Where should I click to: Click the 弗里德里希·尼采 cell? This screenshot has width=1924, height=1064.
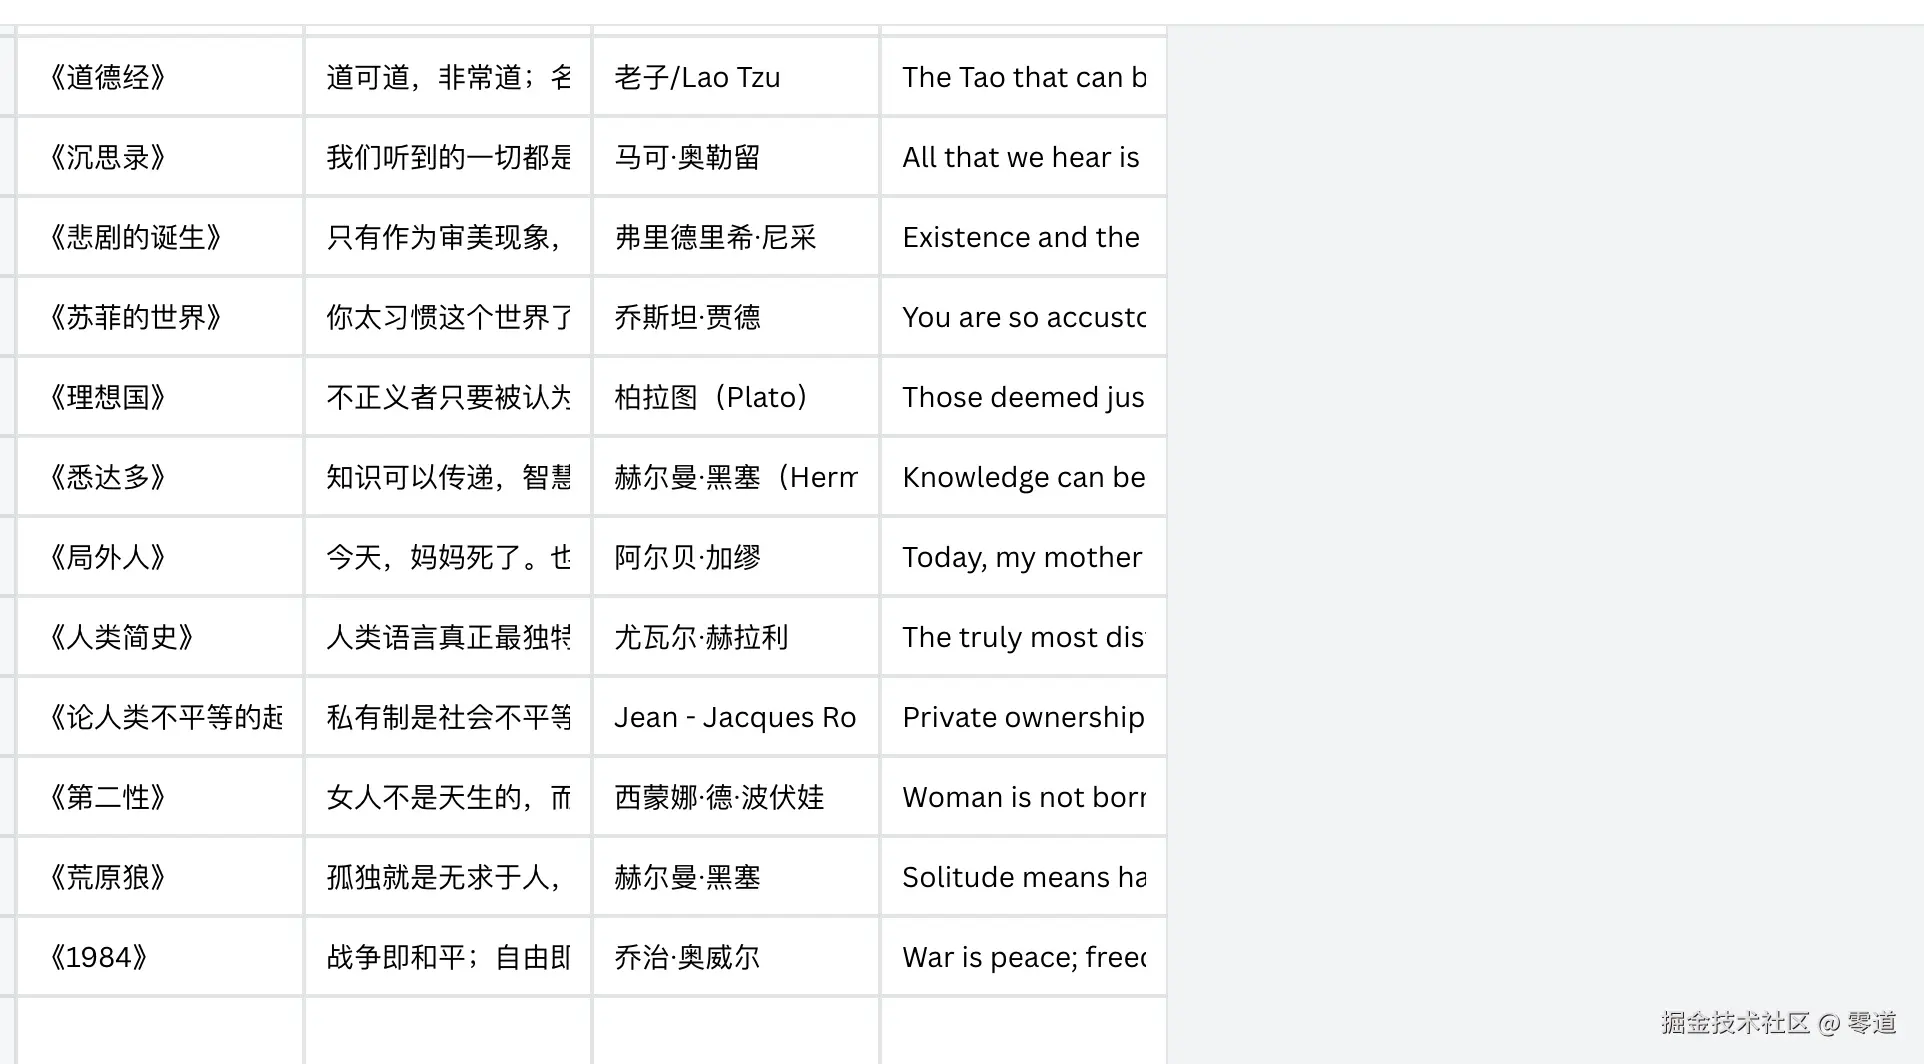pyautogui.click(x=735, y=237)
